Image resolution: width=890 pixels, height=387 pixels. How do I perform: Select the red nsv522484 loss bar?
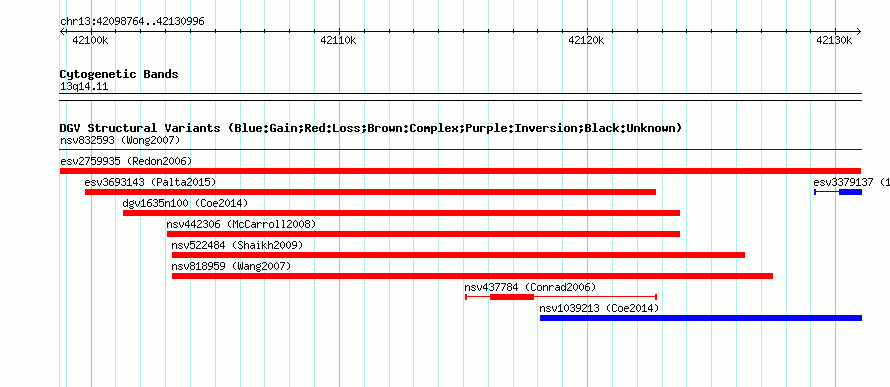point(458,255)
